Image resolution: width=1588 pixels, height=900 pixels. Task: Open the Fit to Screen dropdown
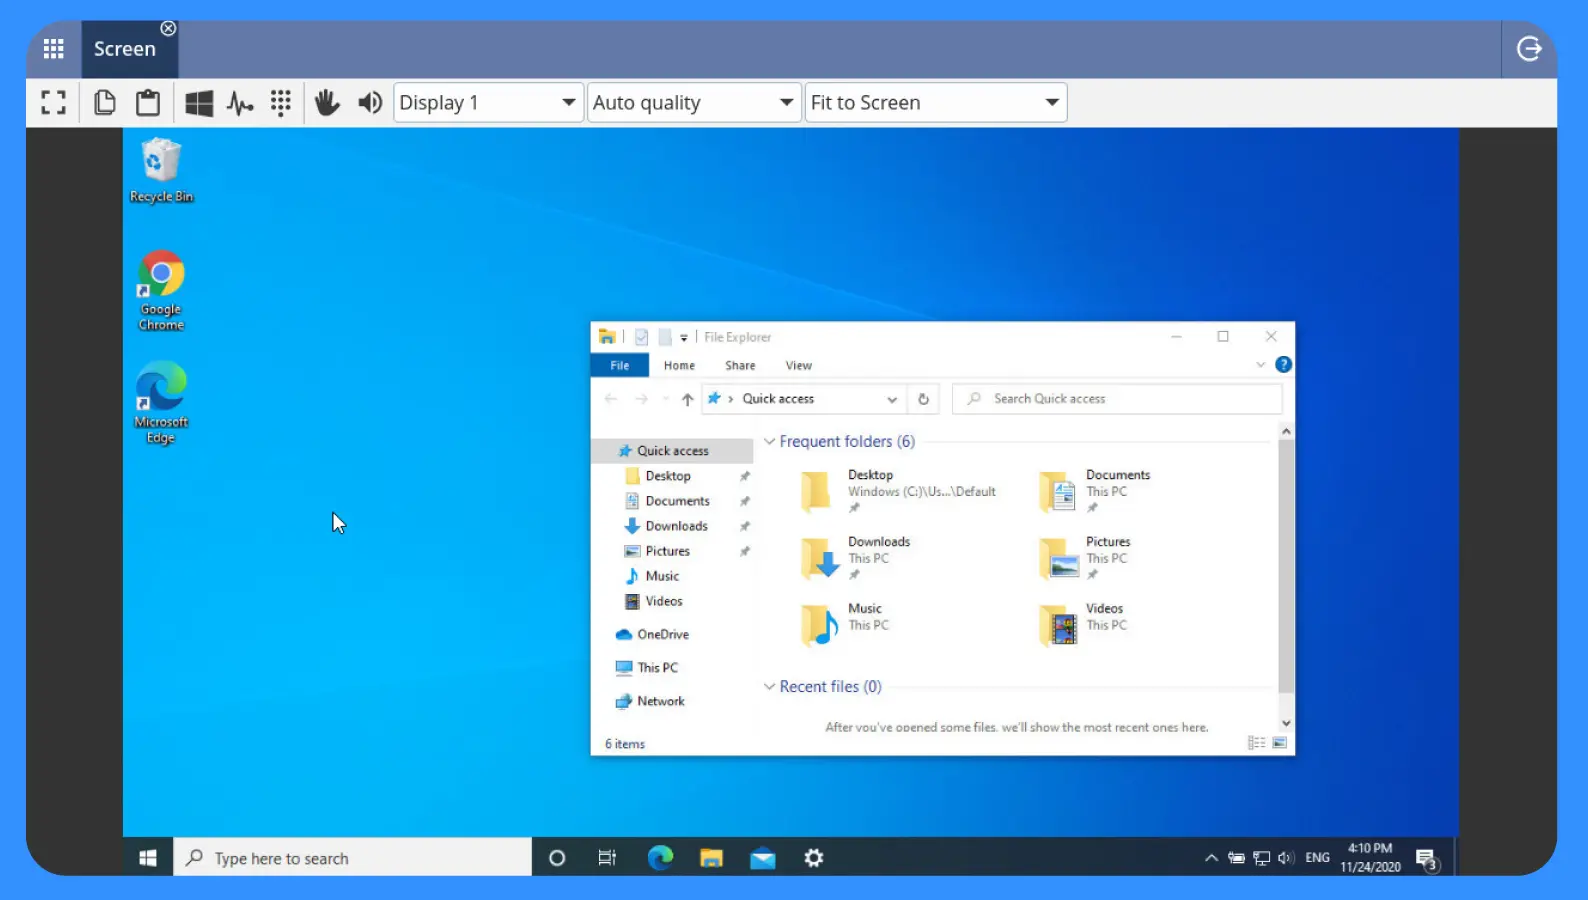936,102
